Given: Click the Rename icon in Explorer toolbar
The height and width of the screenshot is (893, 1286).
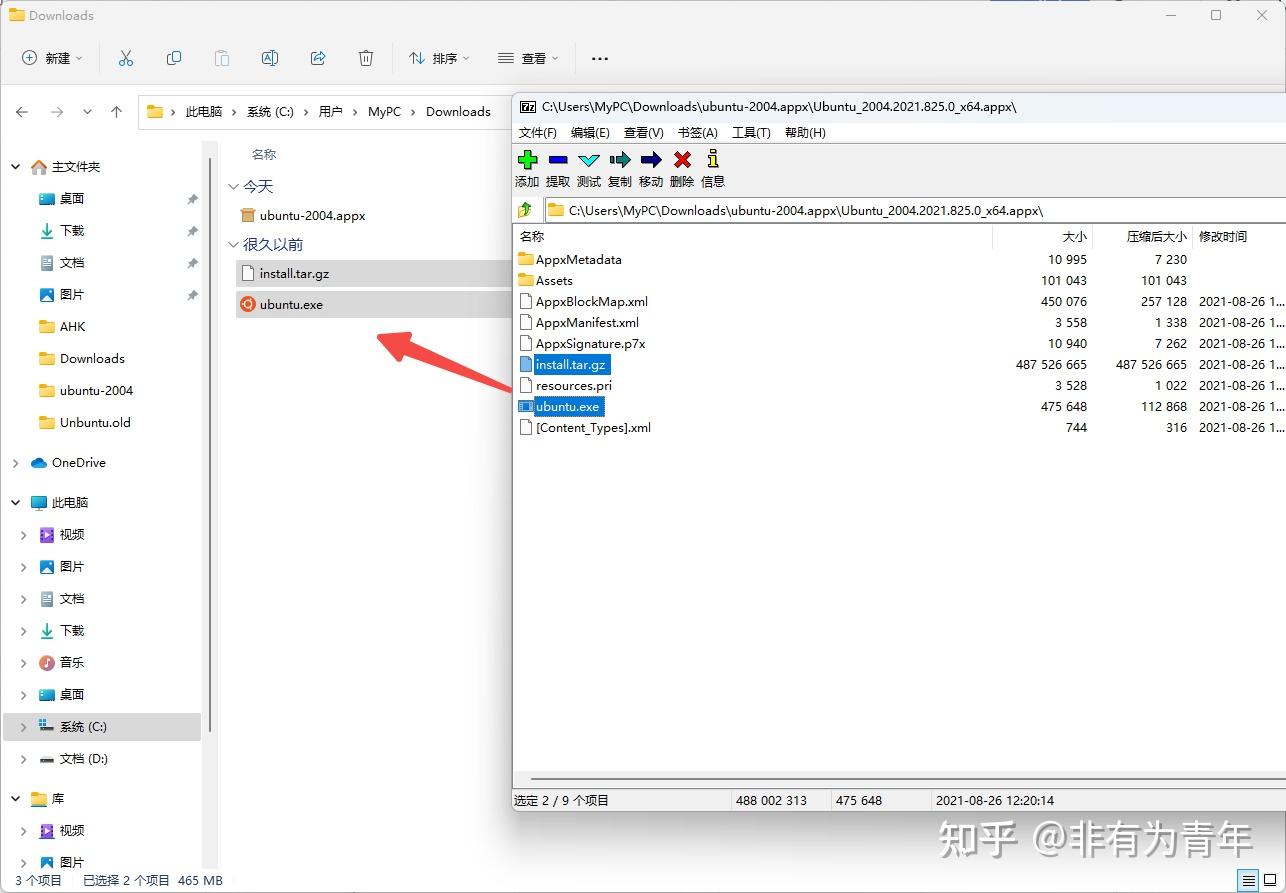Looking at the screenshot, I should [270, 58].
